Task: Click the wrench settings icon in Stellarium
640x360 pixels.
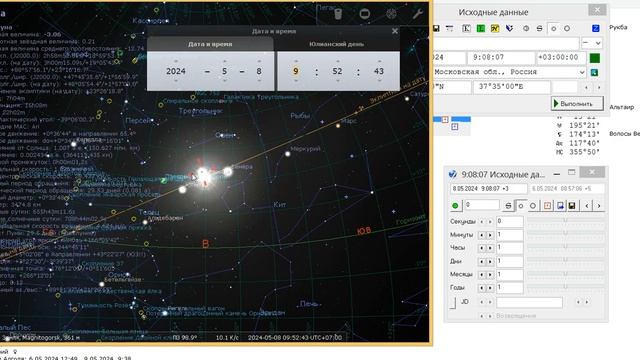Action: (x=417, y=13)
